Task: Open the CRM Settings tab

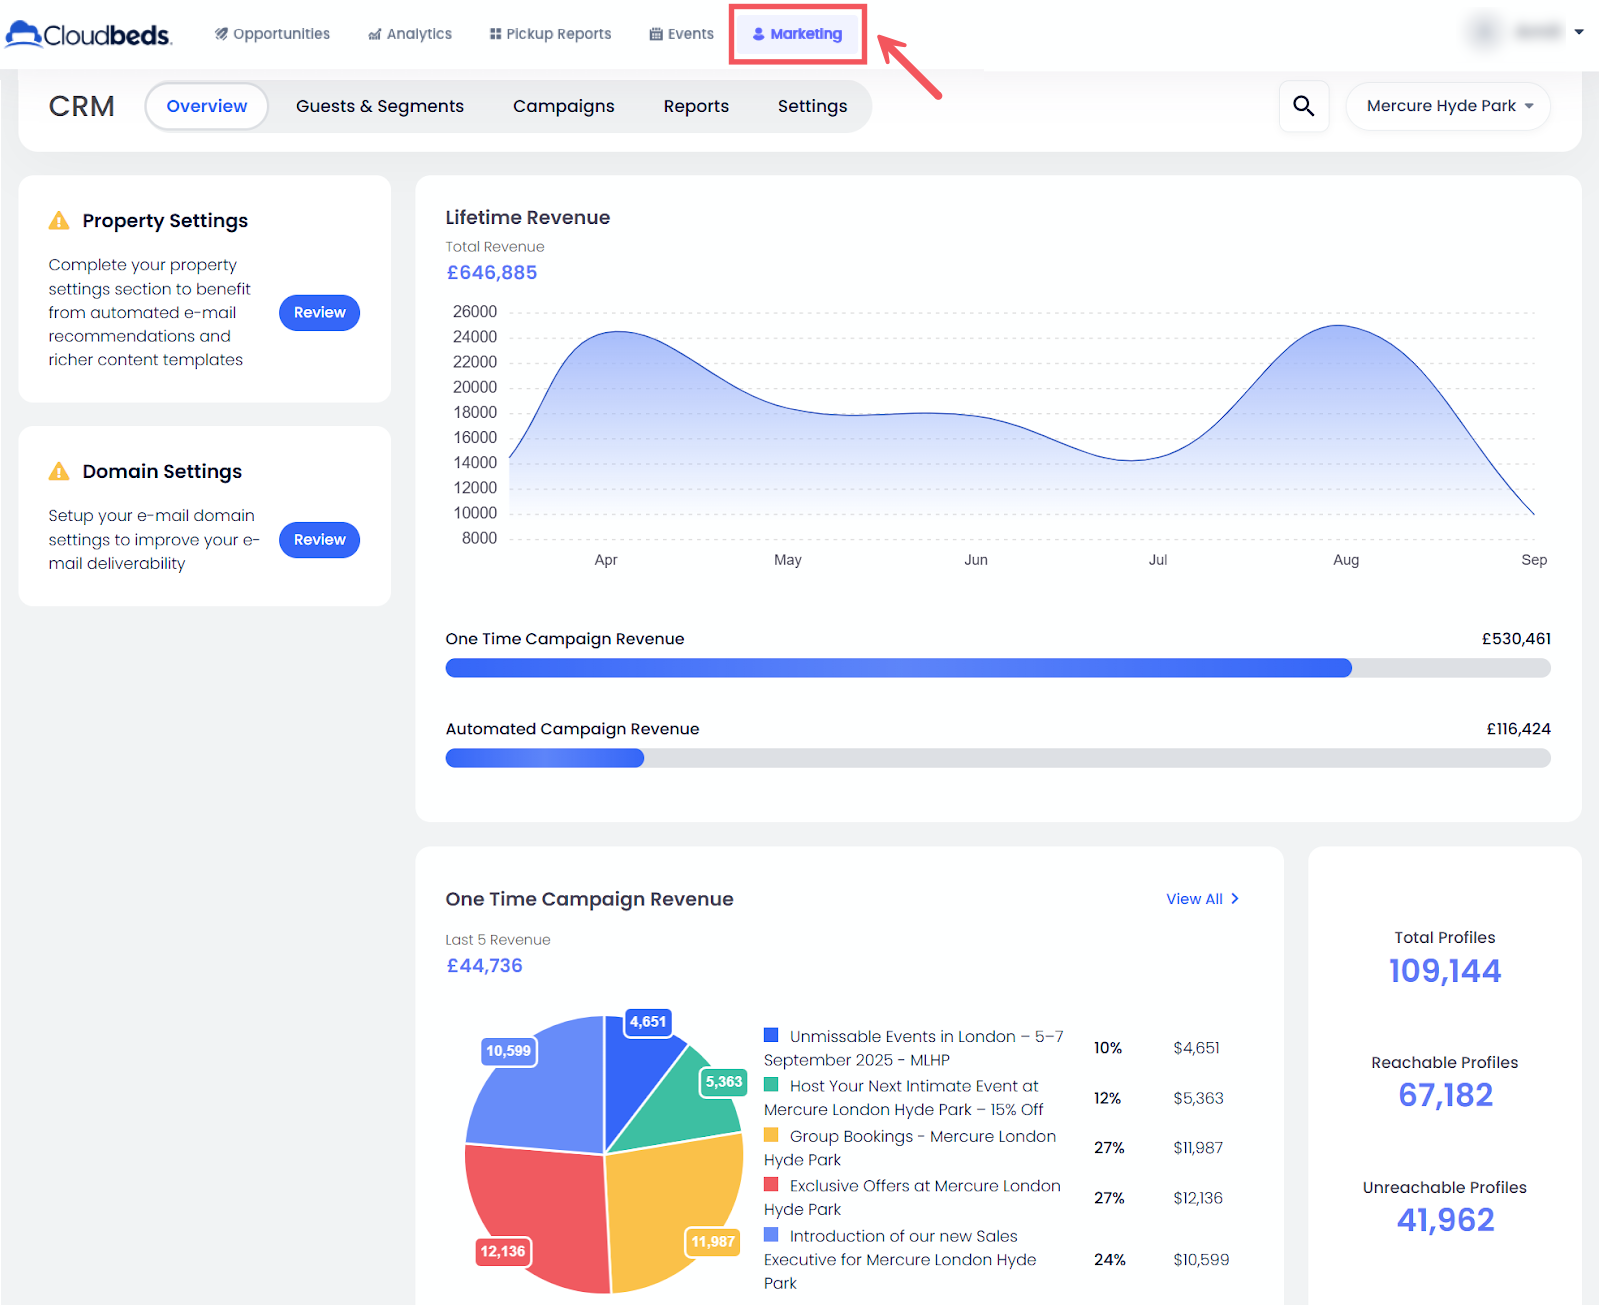Action: pyautogui.click(x=812, y=106)
